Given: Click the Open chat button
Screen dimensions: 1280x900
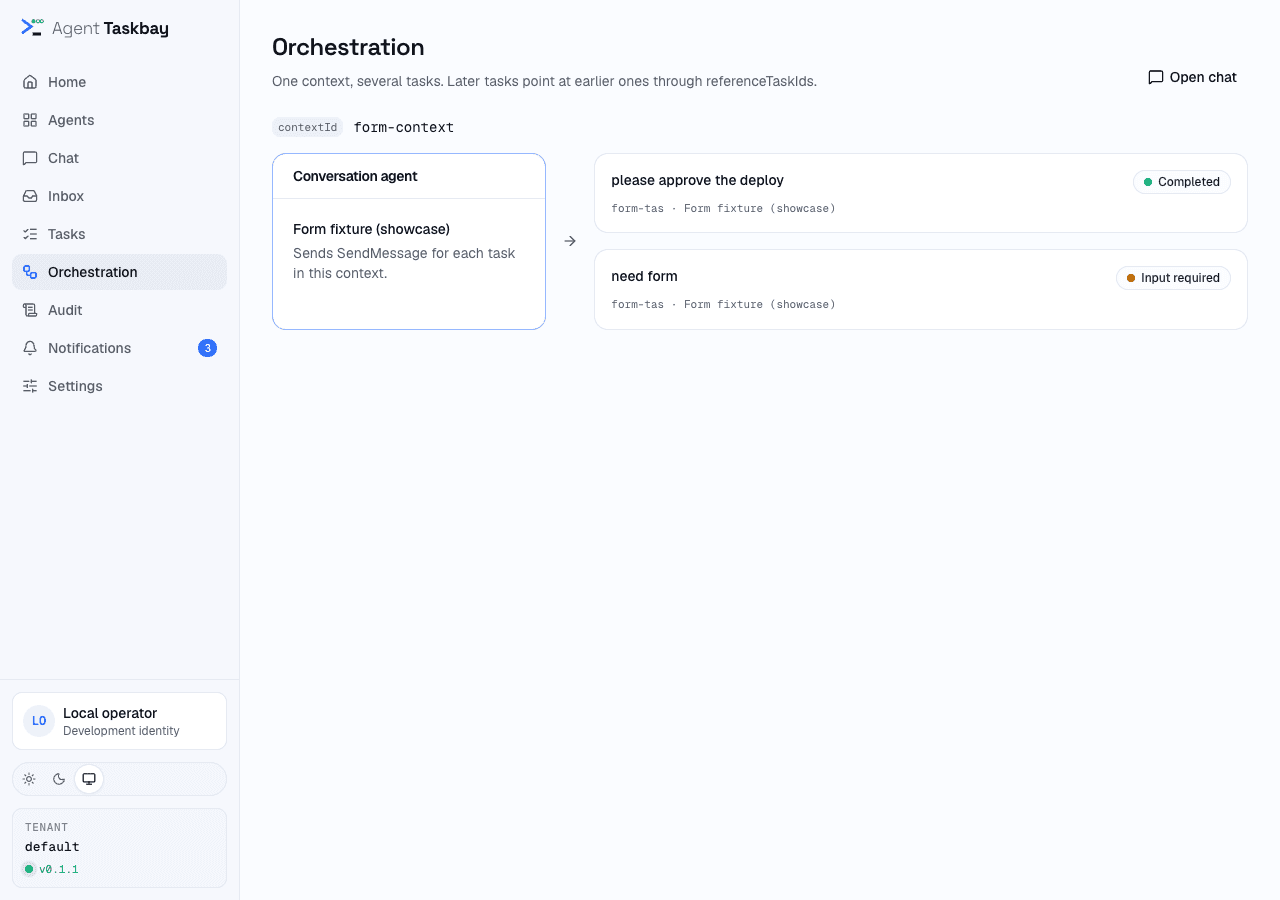Looking at the screenshot, I should pos(1192,77).
